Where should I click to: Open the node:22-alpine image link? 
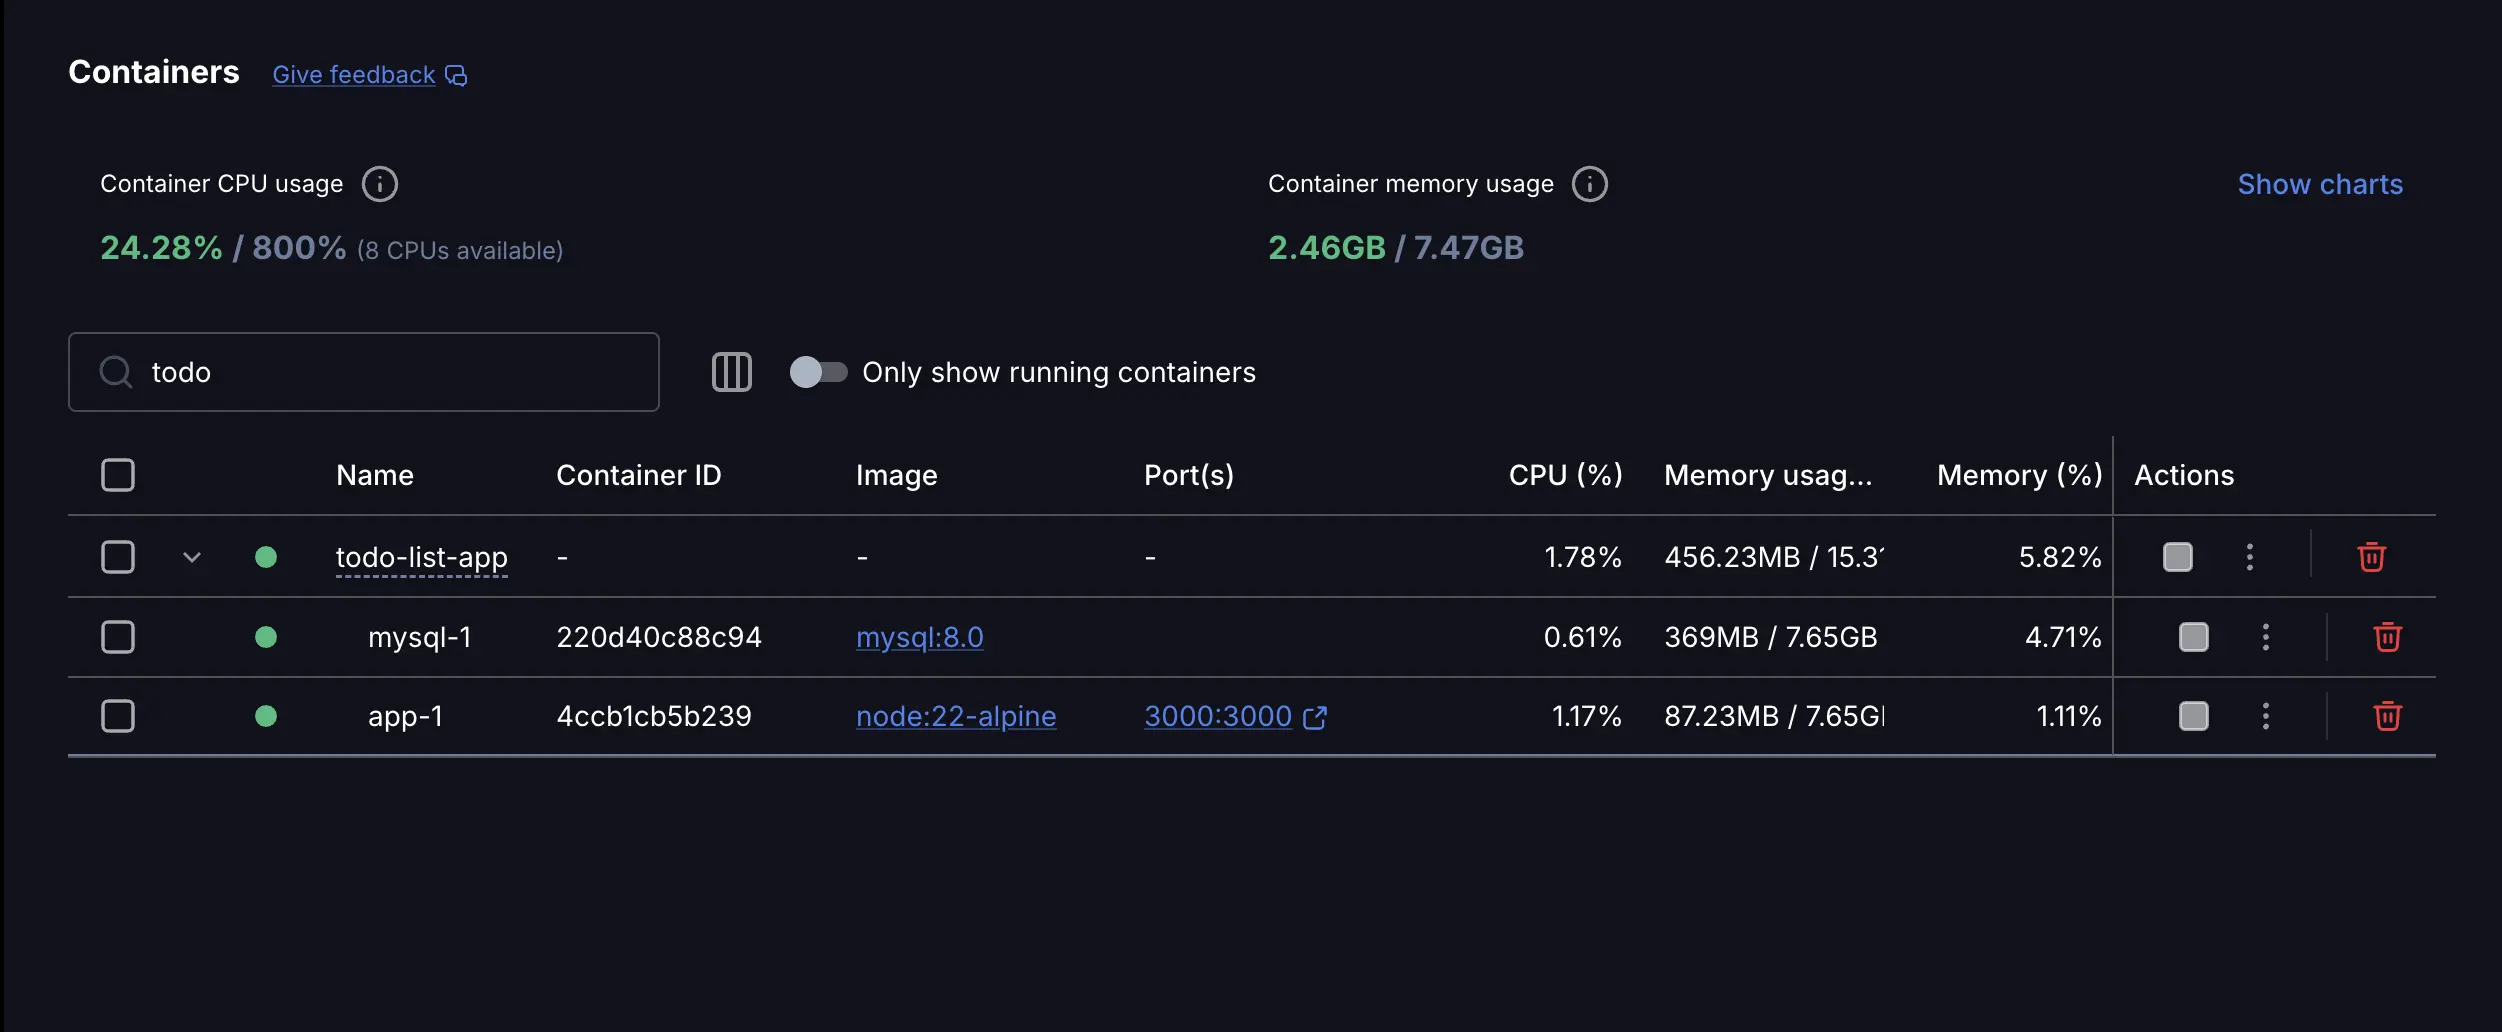955,716
